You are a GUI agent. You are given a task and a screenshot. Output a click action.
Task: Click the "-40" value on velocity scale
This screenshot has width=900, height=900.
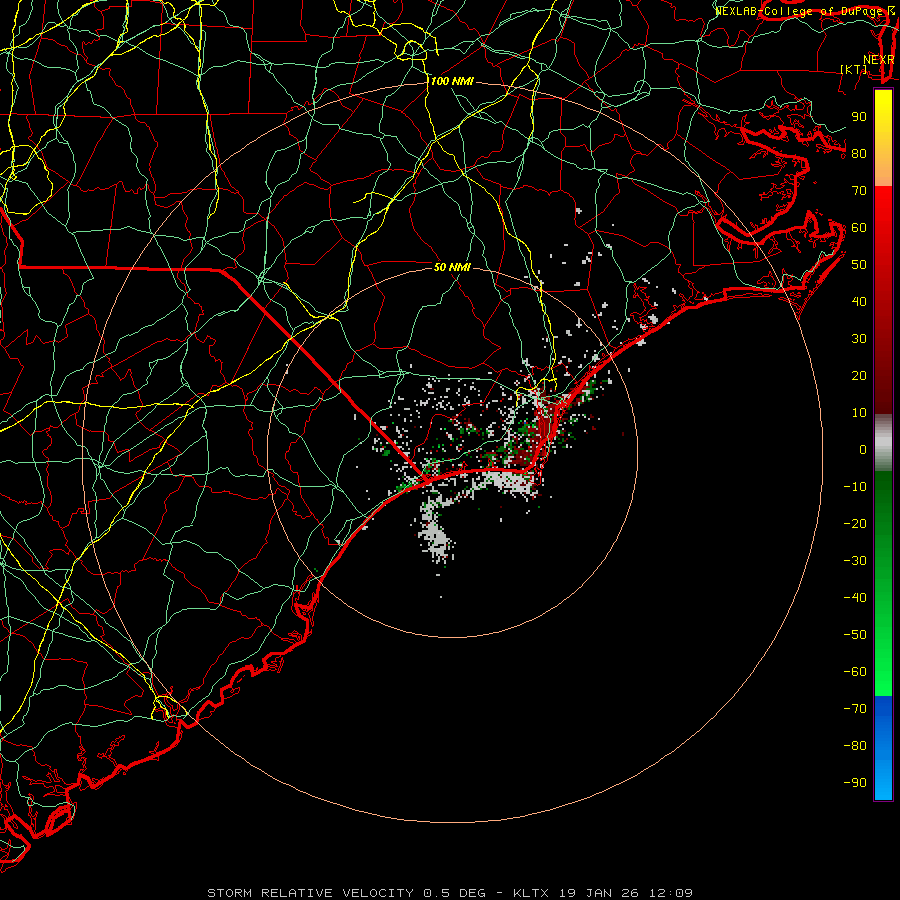855,598
